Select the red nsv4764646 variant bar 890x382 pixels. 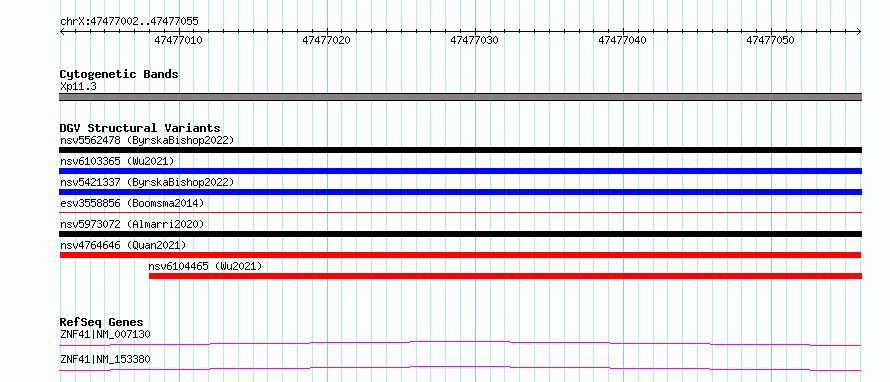pos(460,255)
